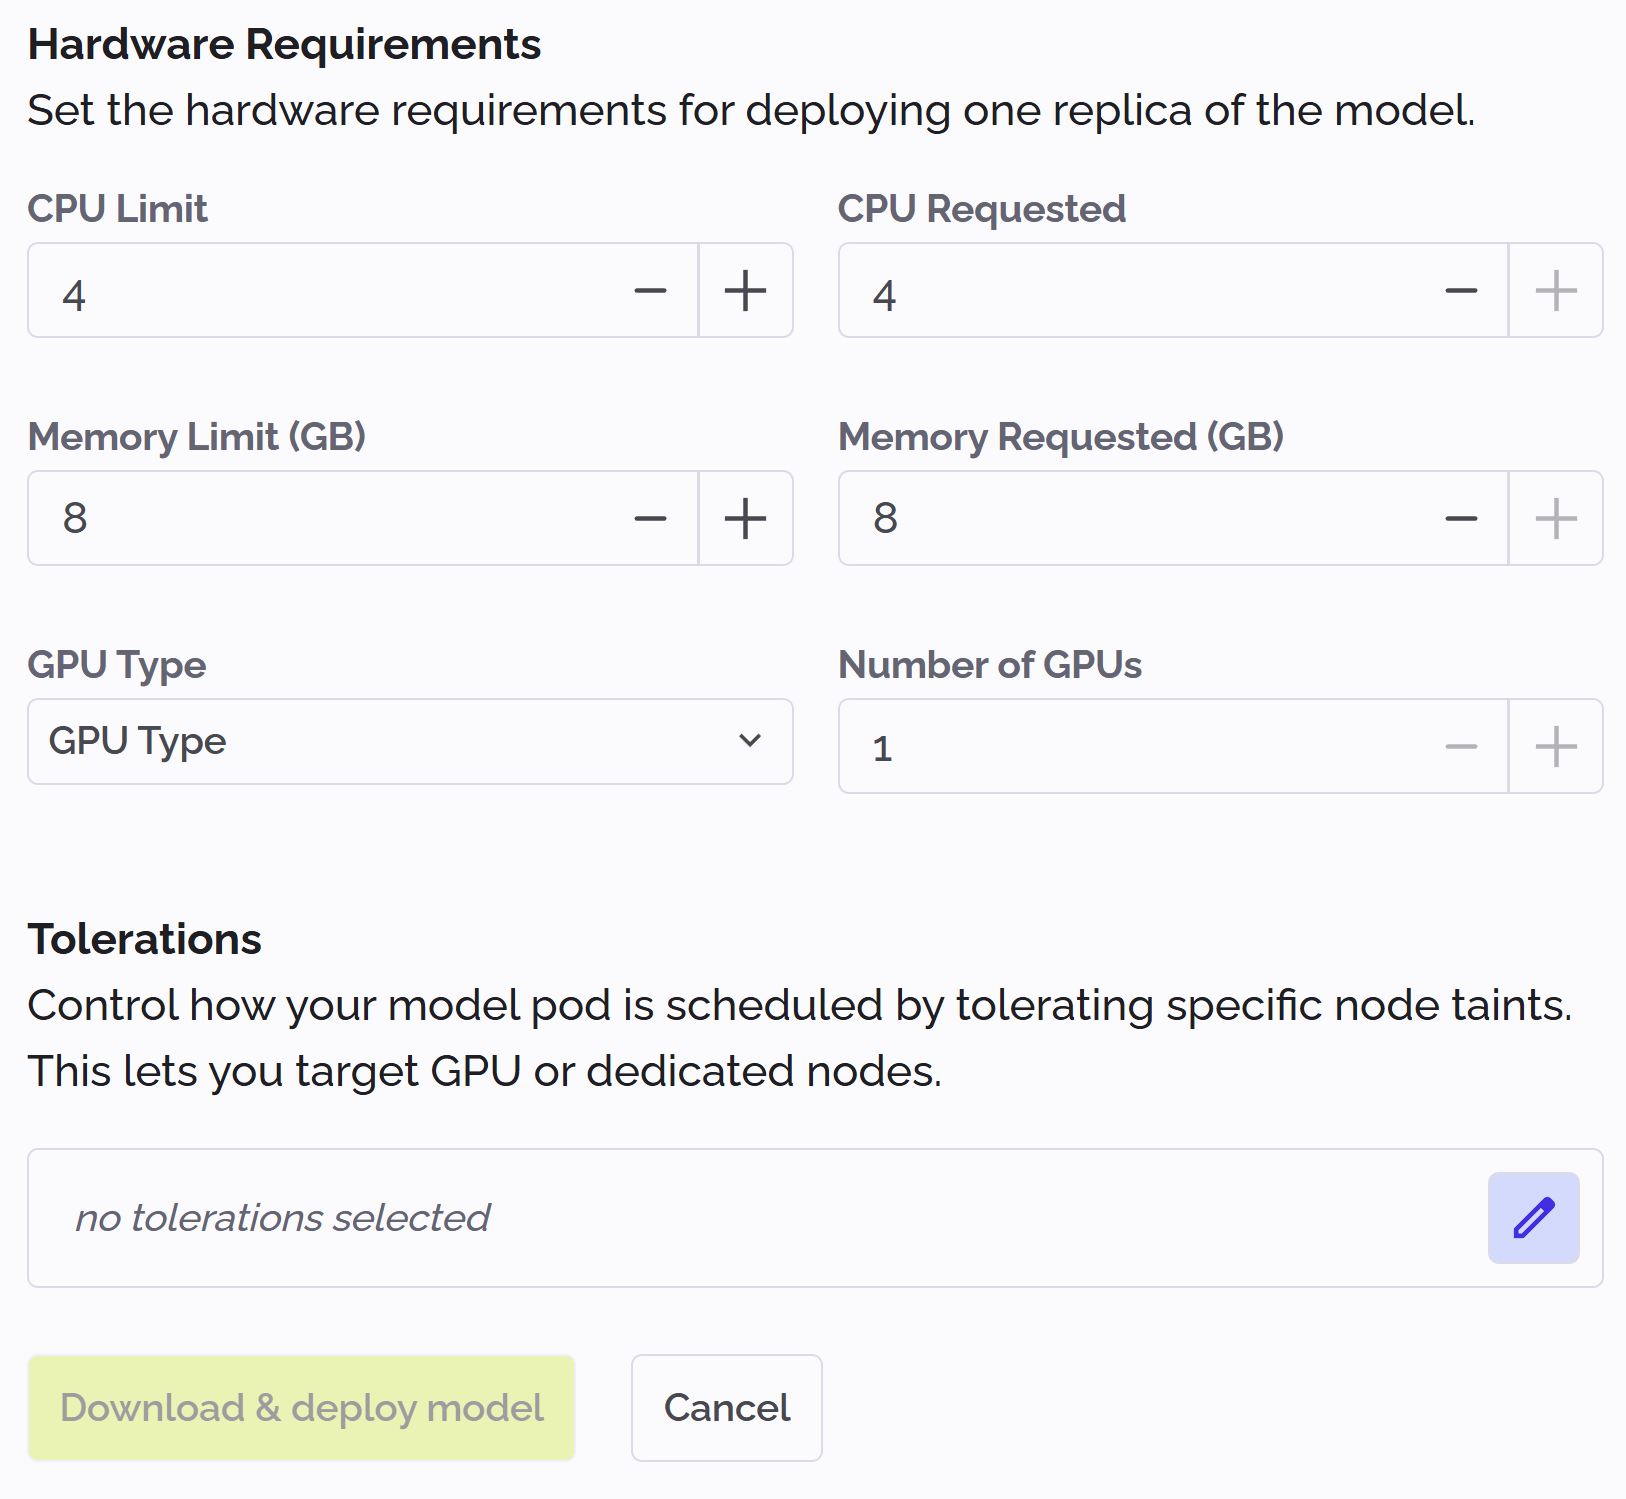This screenshot has width=1626, height=1499.
Task: Cancel the model deployment
Action: [725, 1407]
